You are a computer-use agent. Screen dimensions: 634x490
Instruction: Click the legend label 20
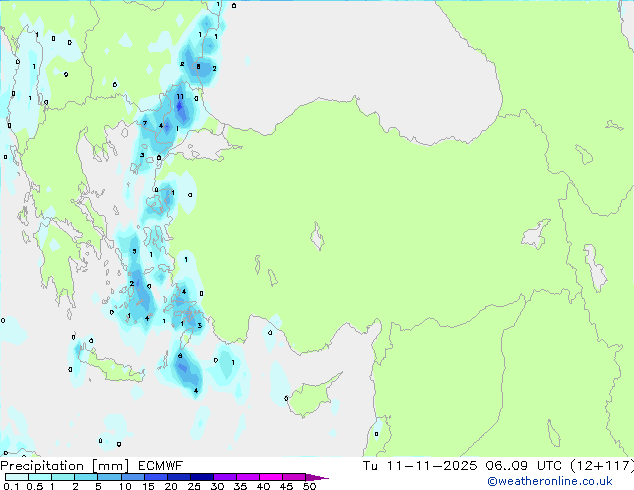(171, 486)
